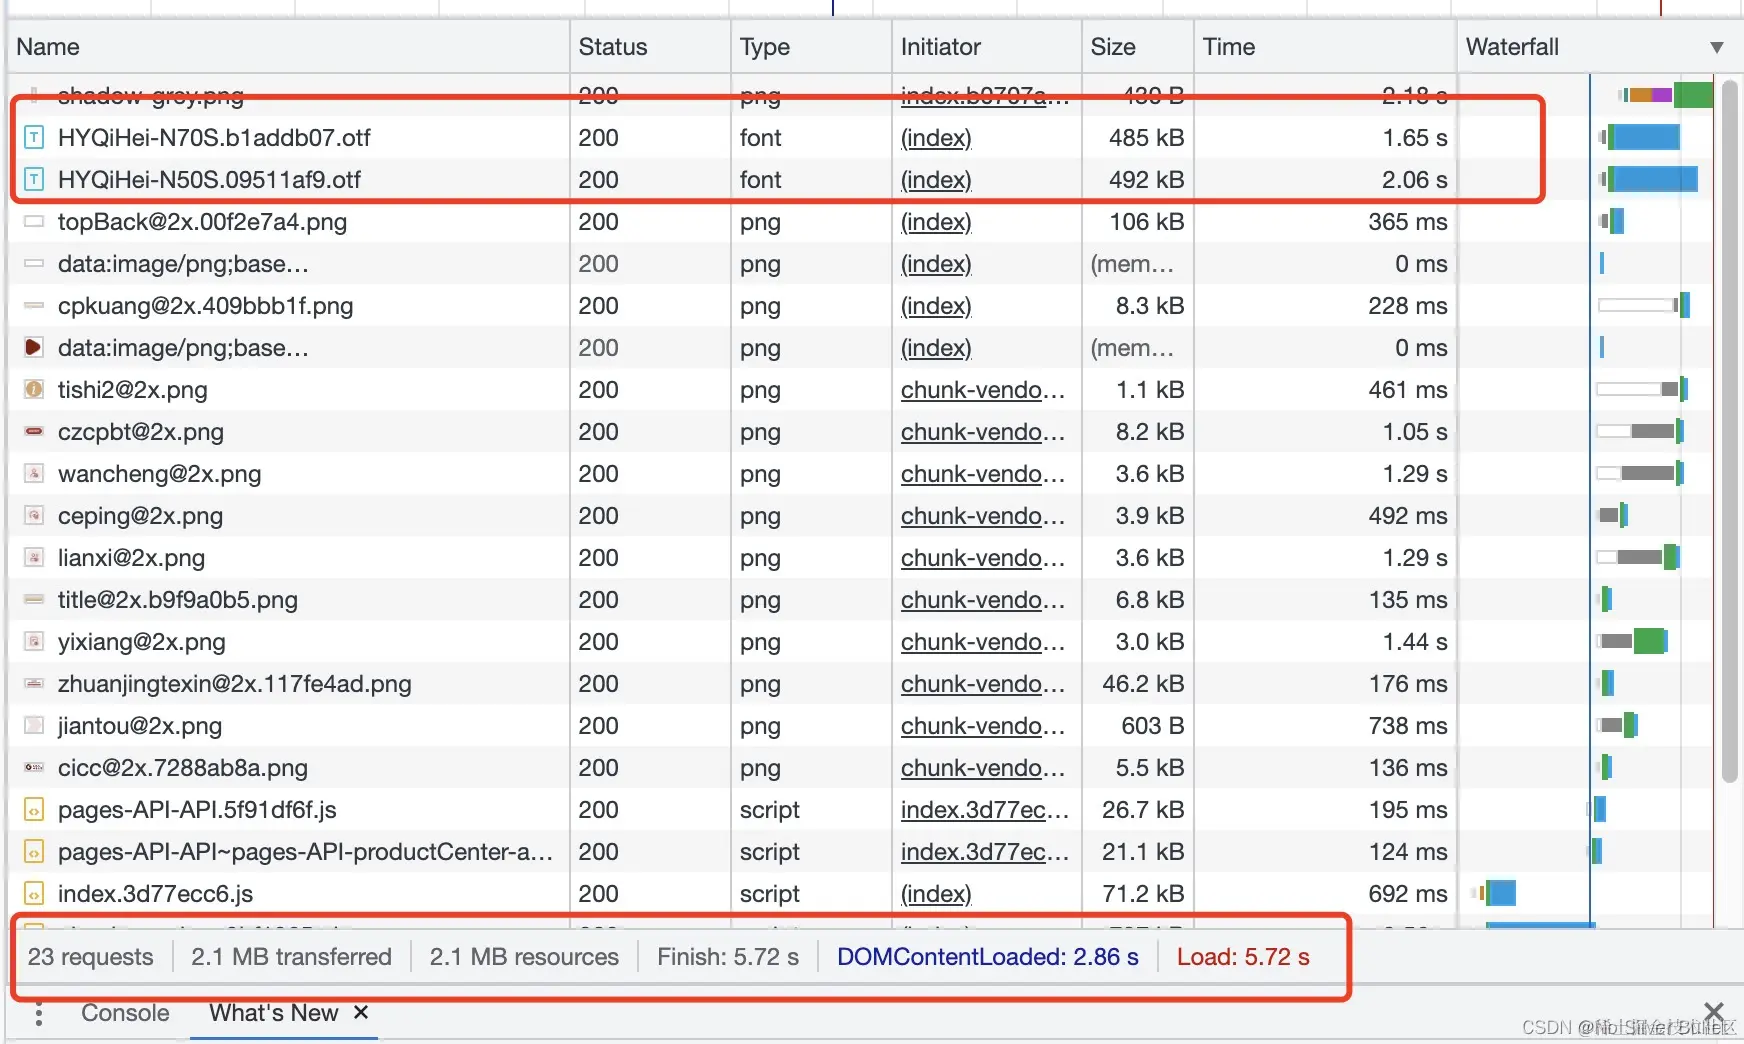Viewport: 1744px width, 1044px height.
Task: Select the jiantou@2x.png request name
Action: click(140, 726)
